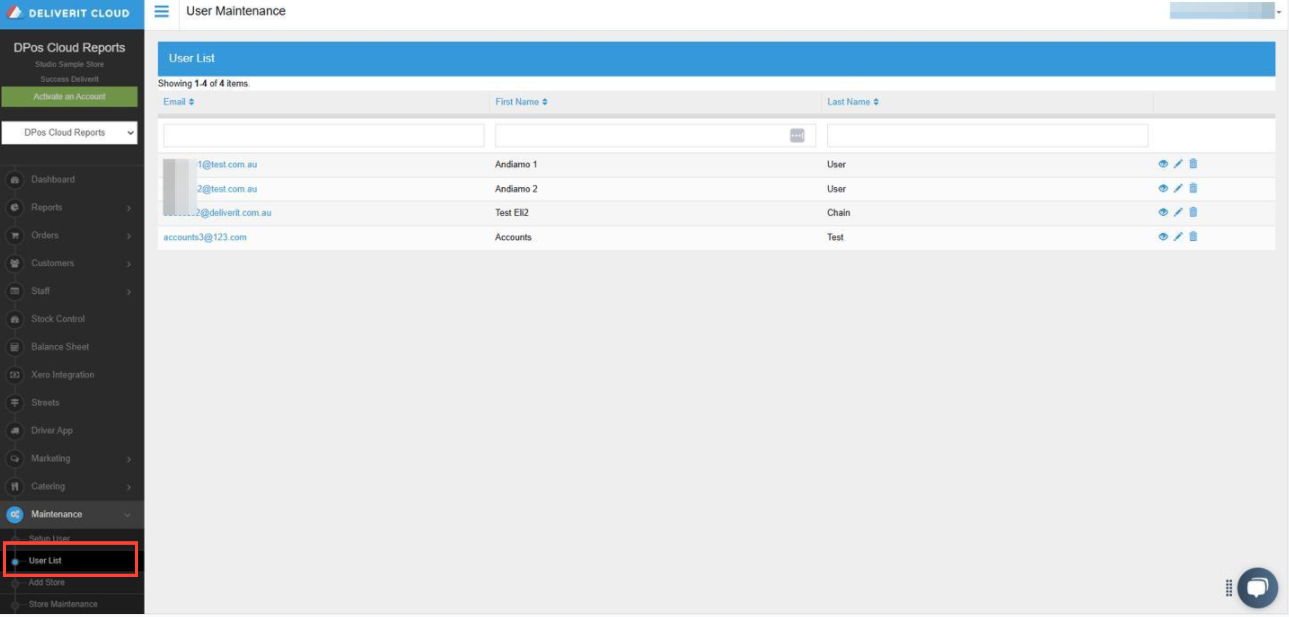Show details for the Test Eli2 user
The image size is (1289, 617).
click(x=1161, y=211)
